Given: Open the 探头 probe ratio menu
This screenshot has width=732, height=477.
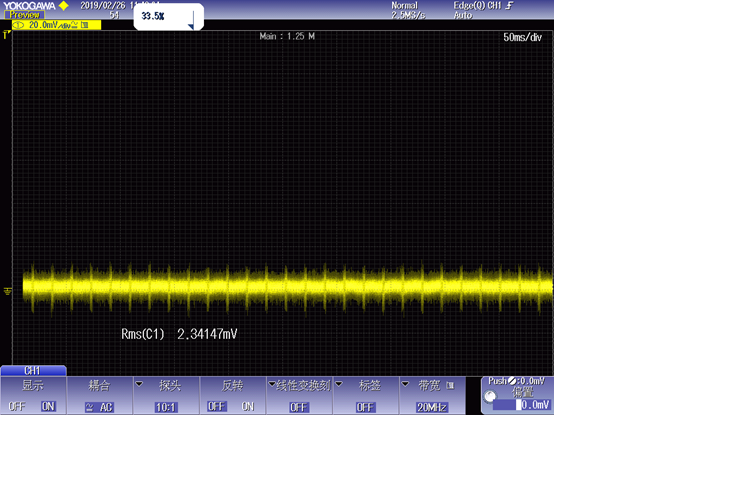Looking at the screenshot, I should [x=166, y=396].
